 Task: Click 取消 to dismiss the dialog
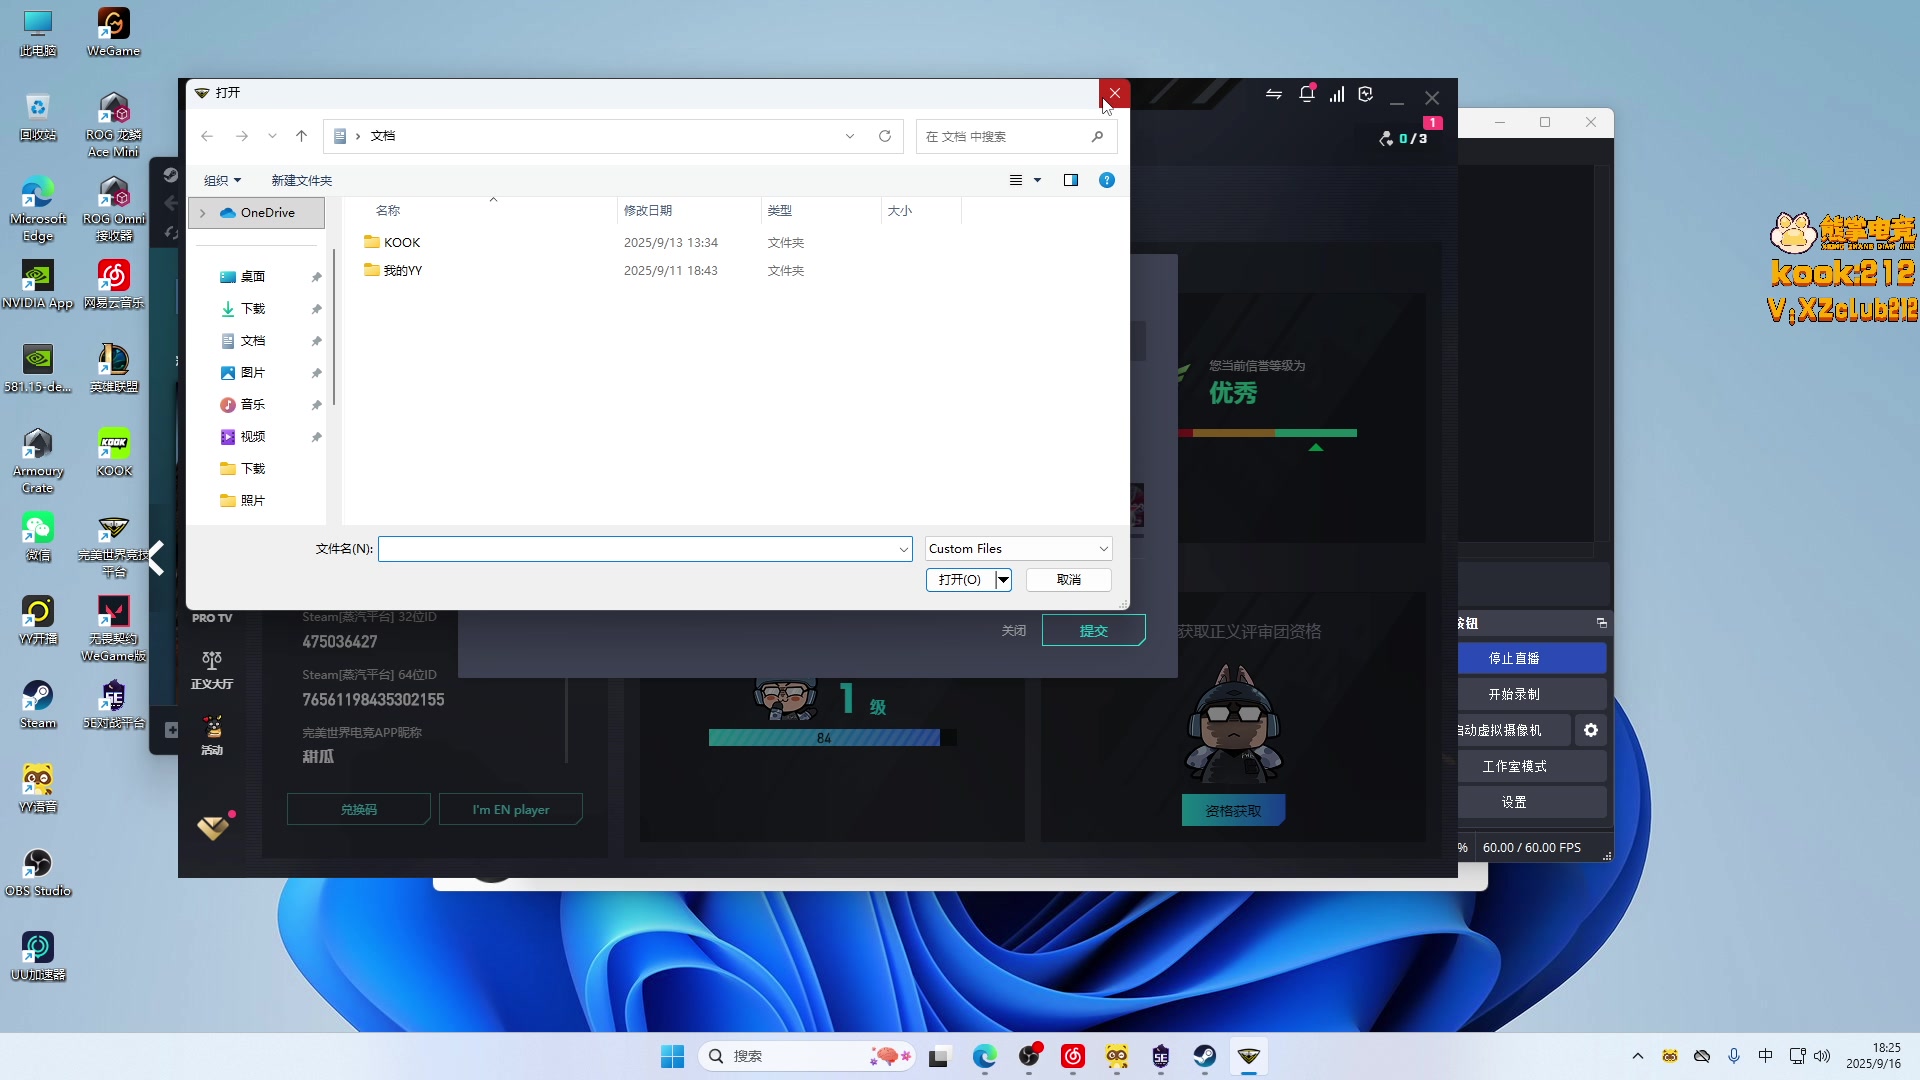(1069, 580)
